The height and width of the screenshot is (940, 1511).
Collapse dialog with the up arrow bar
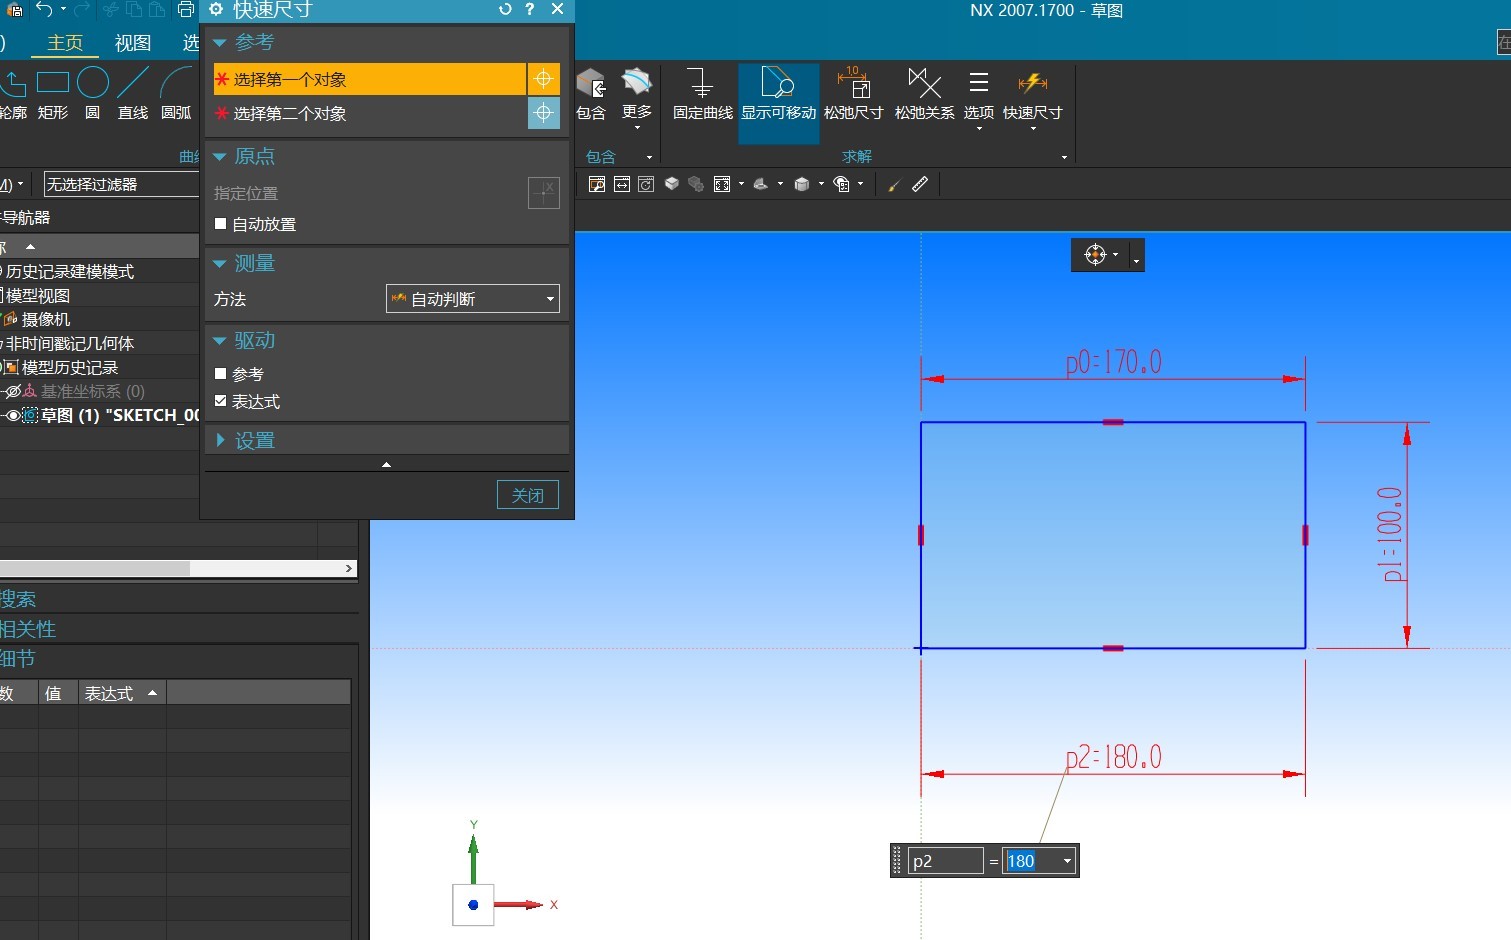[386, 464]
